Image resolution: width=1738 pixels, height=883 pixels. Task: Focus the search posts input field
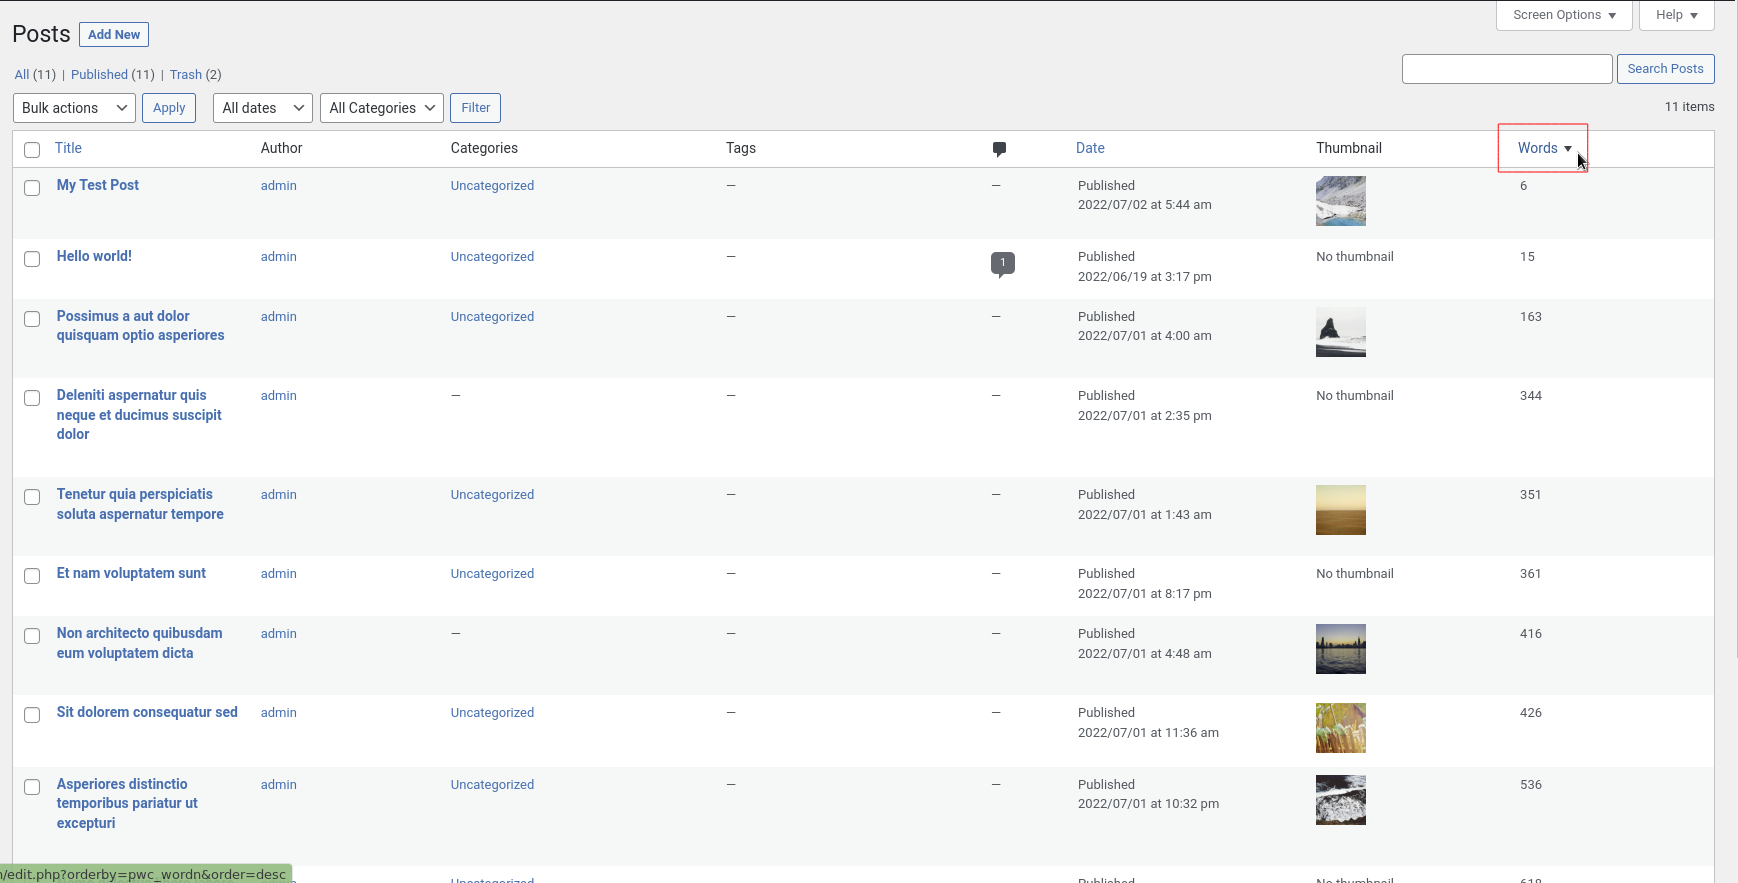point(1506,69)
